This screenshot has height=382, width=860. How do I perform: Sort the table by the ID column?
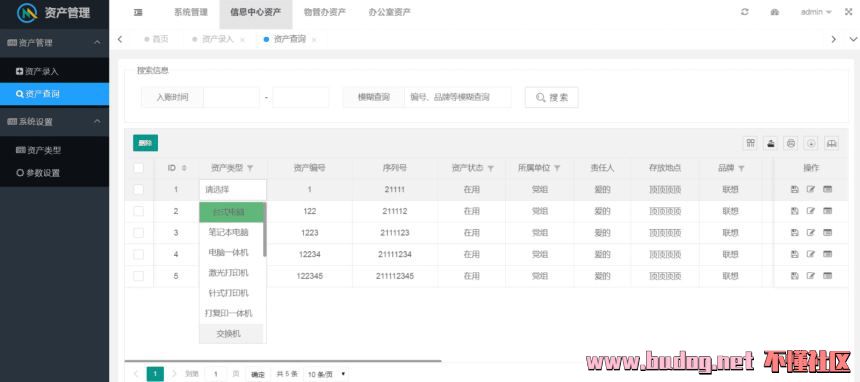click(x=184, y=168)
